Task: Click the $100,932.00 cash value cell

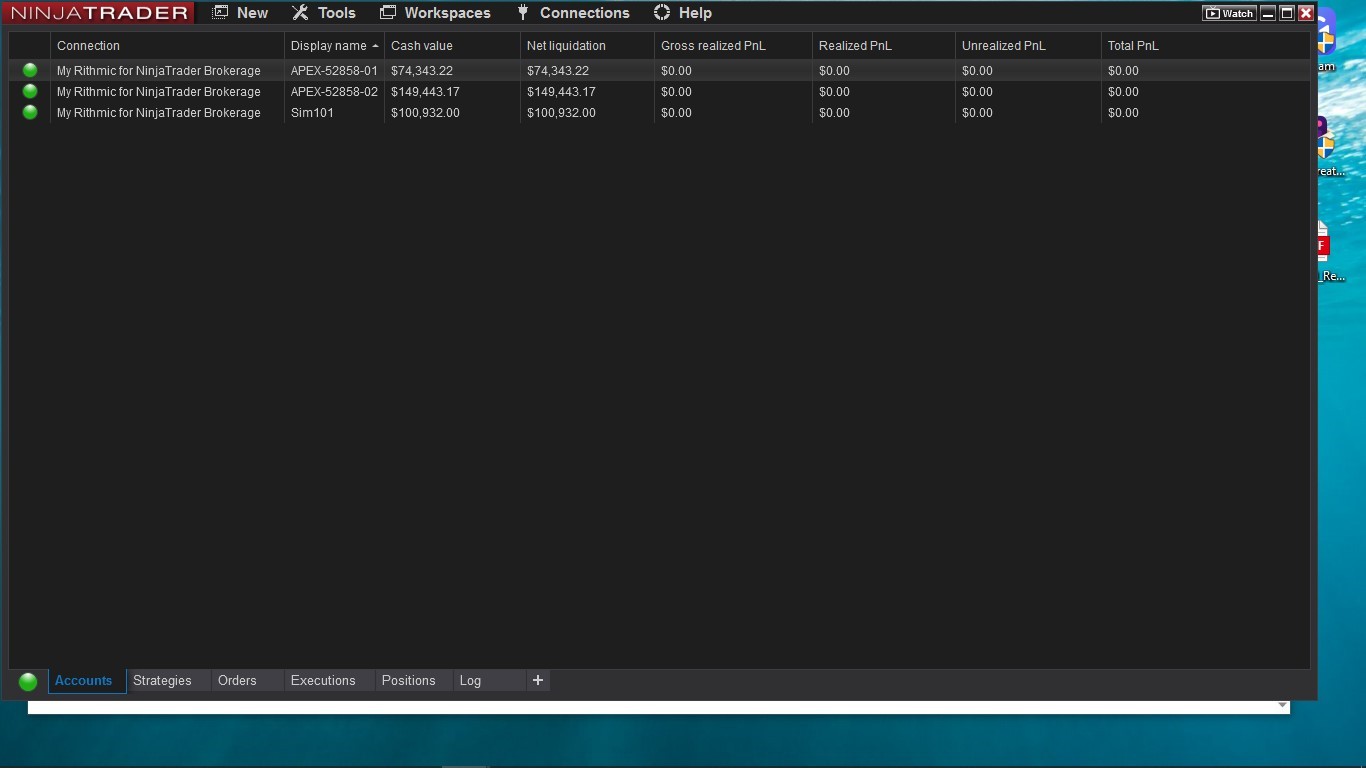Action: point(452,113)
